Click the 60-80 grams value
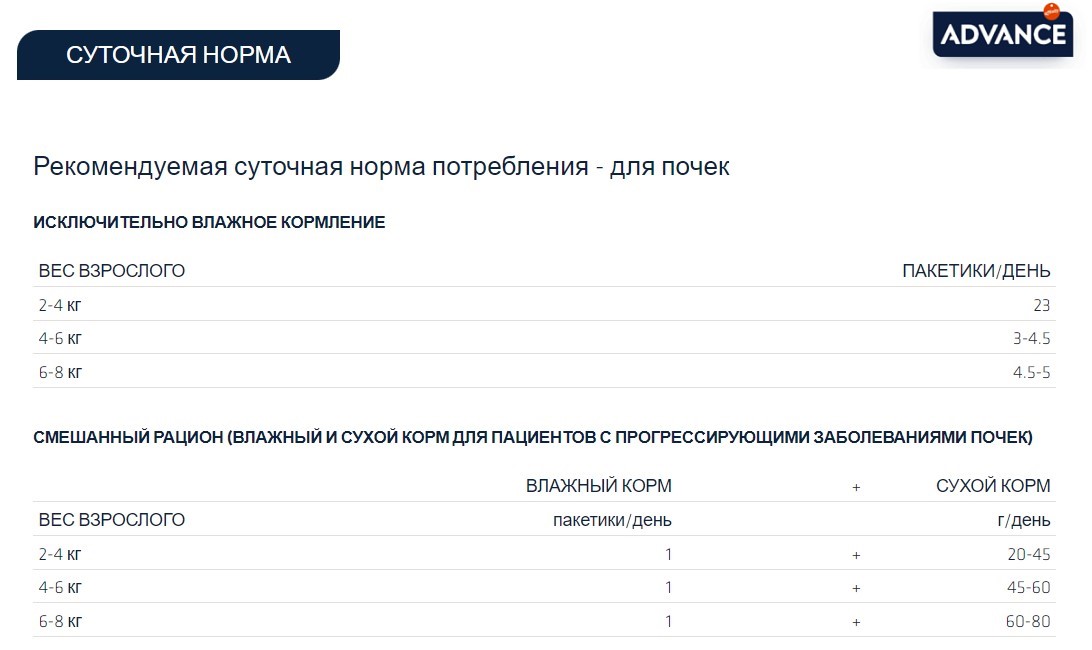The height and width of the screenshot is (650, 1092). 1028,621
